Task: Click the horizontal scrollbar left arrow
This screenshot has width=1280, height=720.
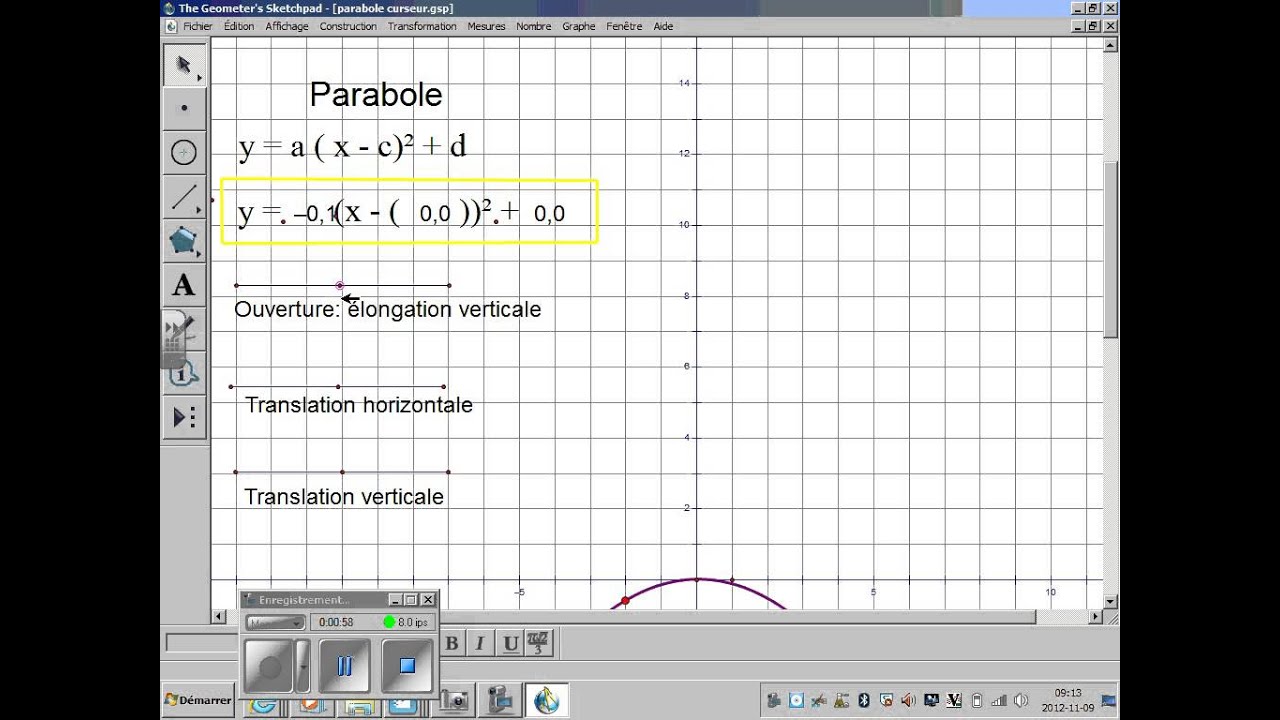Action: coord(219,617)
